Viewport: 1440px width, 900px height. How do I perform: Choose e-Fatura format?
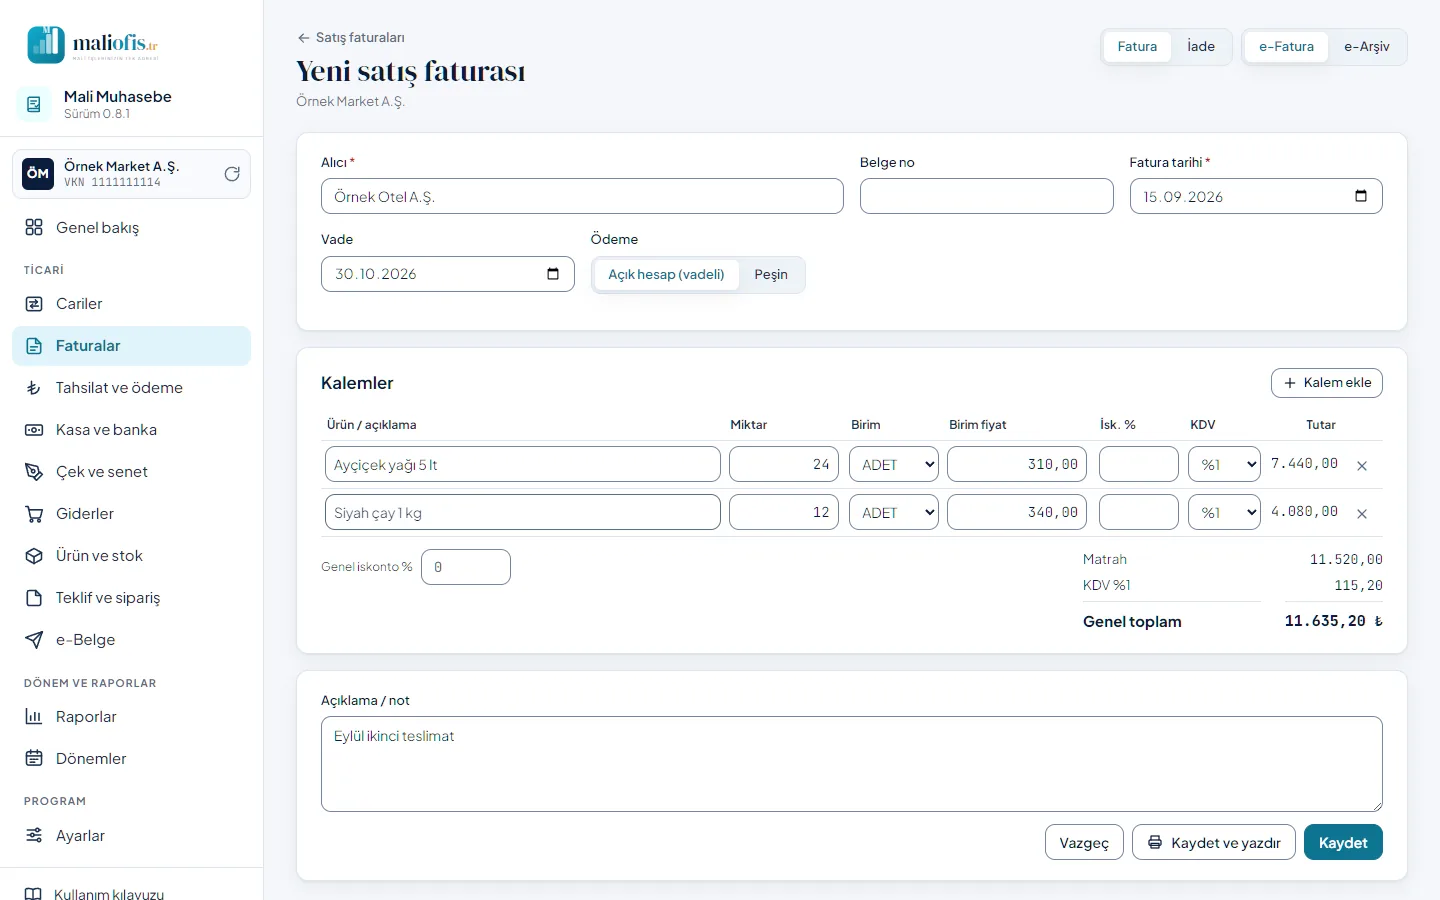point(1286,47)
